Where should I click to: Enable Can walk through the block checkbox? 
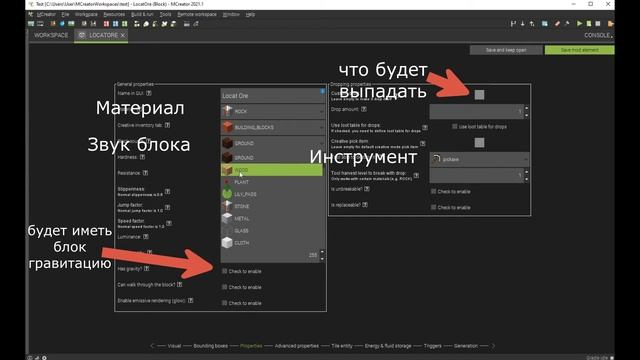[224, 287]
